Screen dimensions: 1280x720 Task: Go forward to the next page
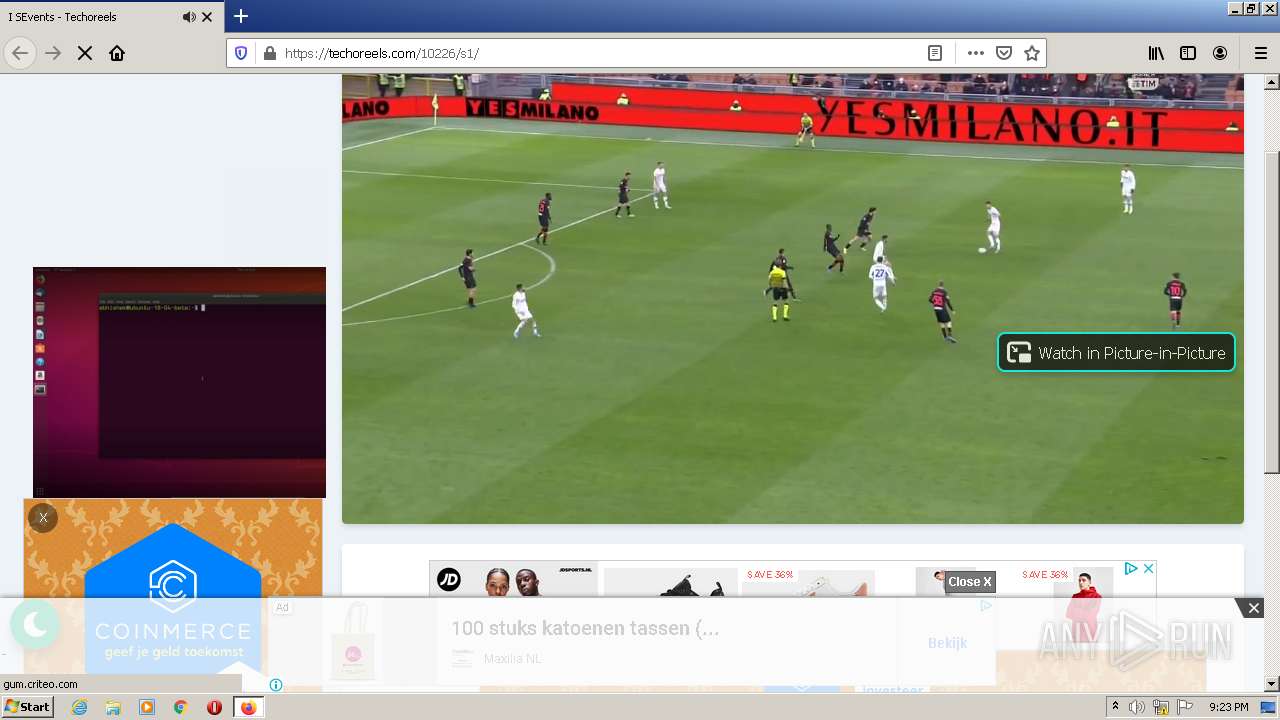click(53, 53)
